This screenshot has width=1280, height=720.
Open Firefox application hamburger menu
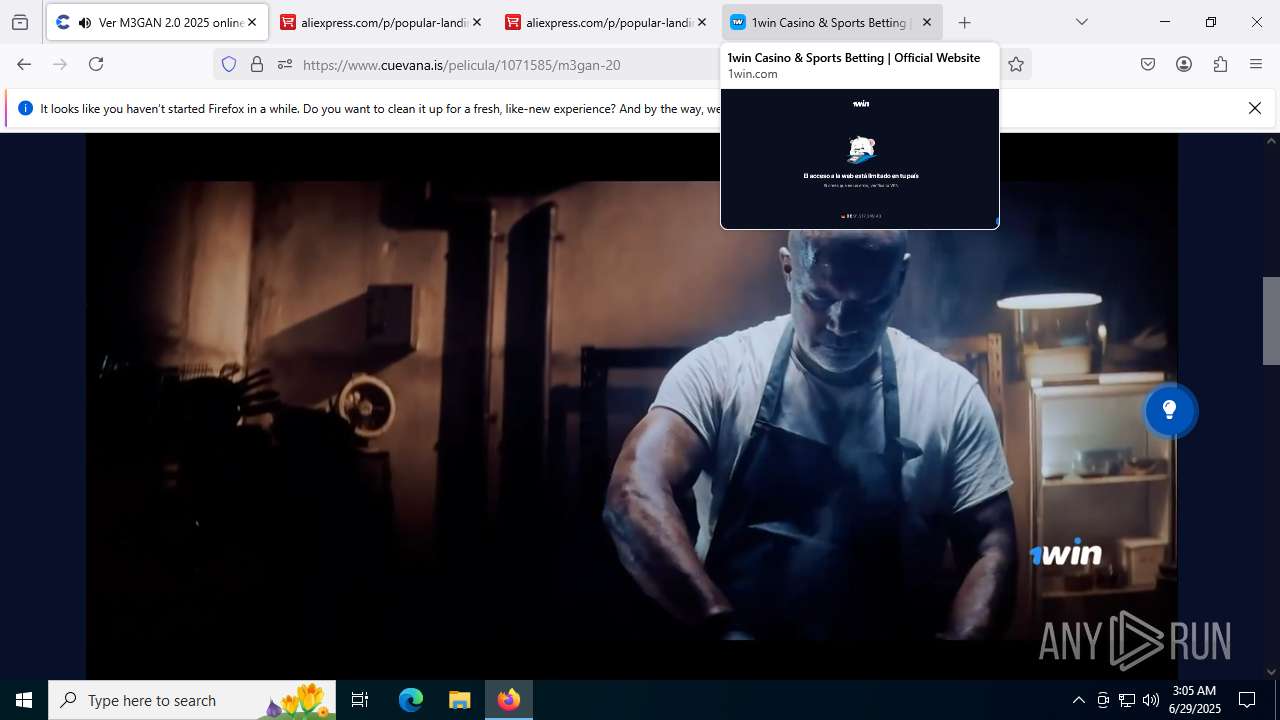click(x=1256, y=64)
